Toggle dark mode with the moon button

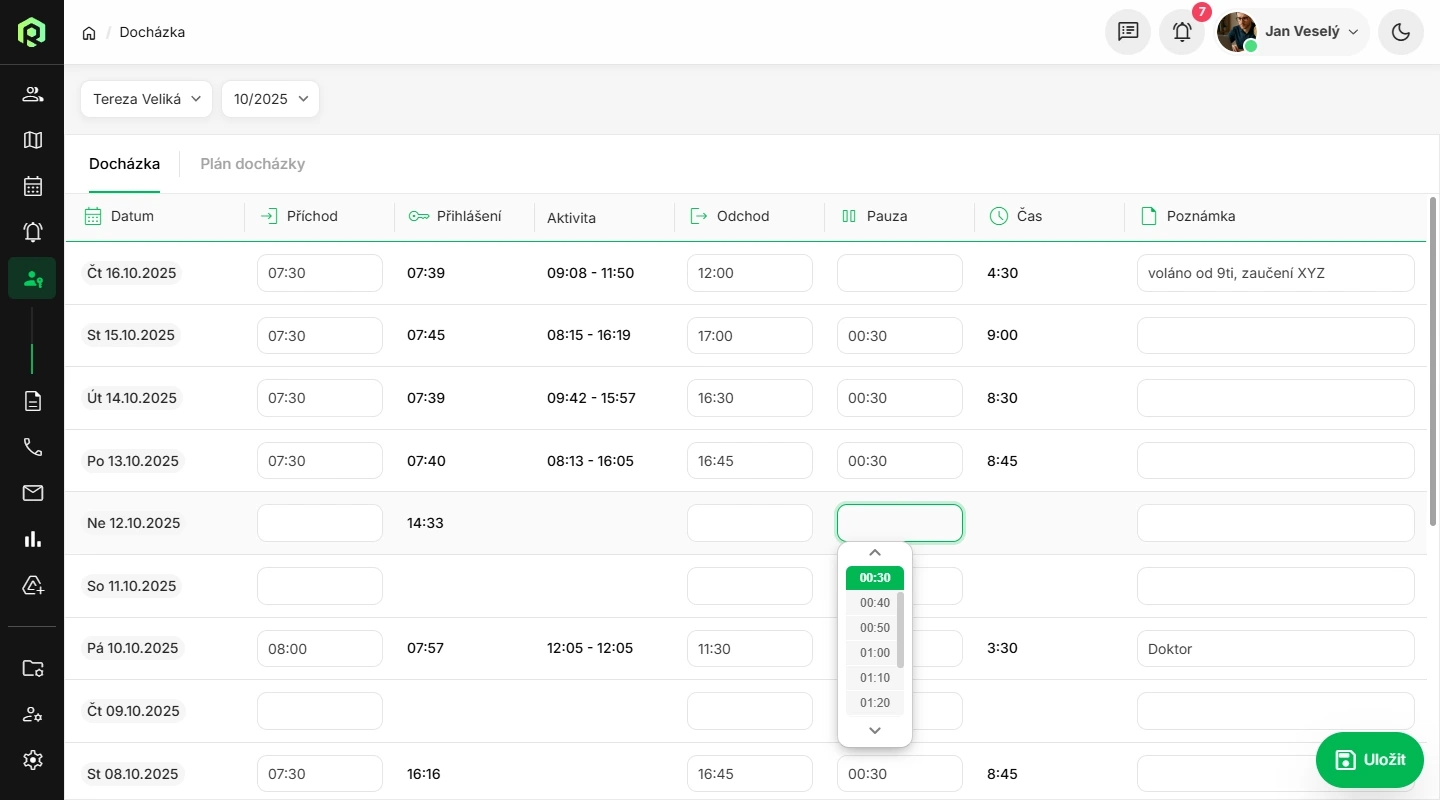(1400, 31)
